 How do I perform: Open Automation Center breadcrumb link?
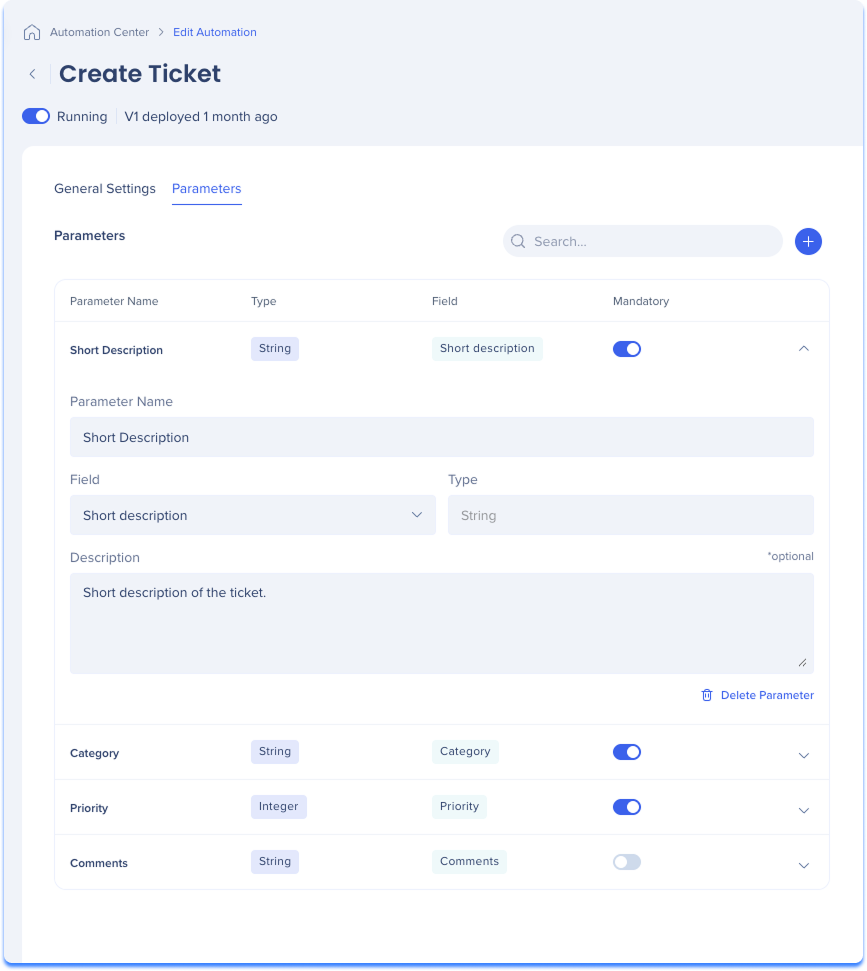click(99, 32)
